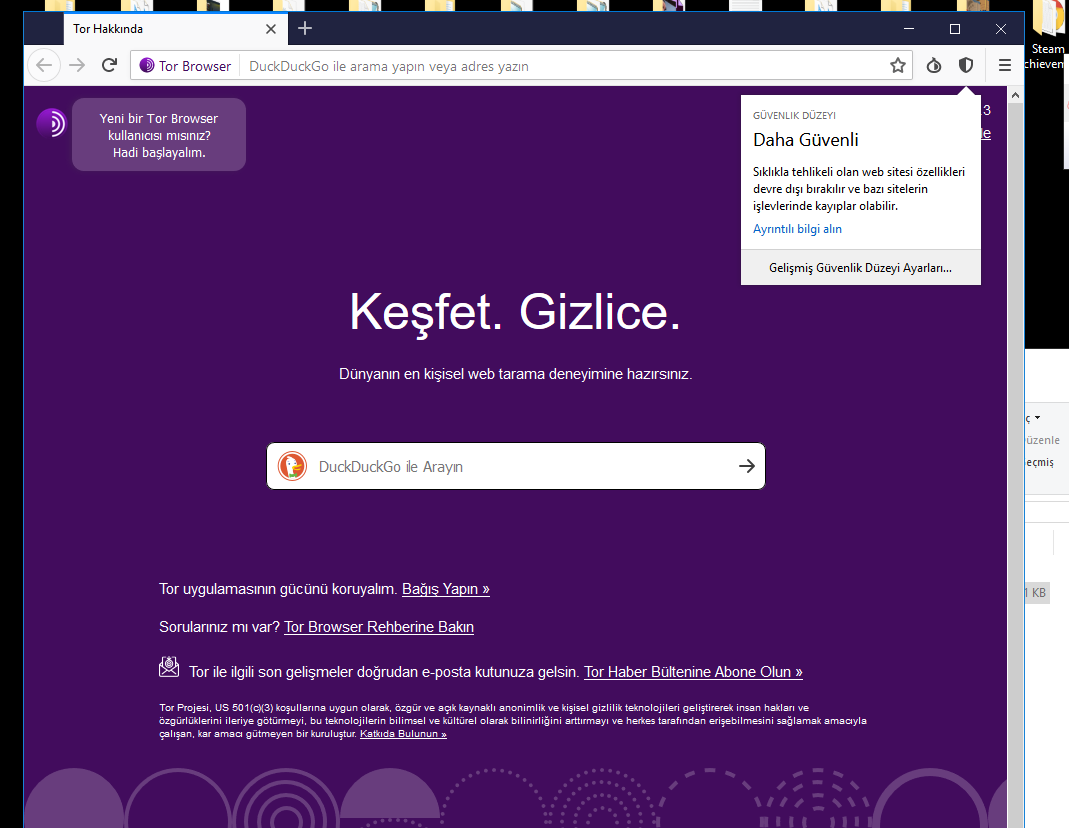The width and height of the screenshot is (1069, 828).
Task: Click Tor Haber Bültenine Abone Olun link
Action: [x=693, y=672]
